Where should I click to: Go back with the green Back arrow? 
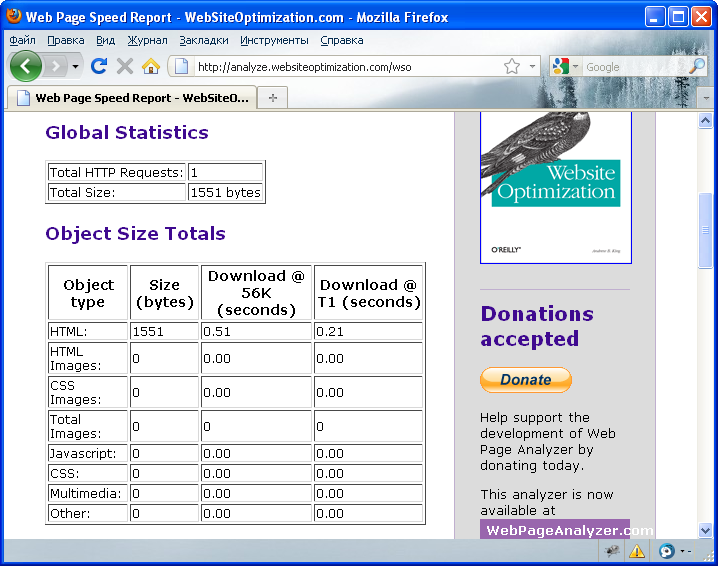(x=26, y=66)
